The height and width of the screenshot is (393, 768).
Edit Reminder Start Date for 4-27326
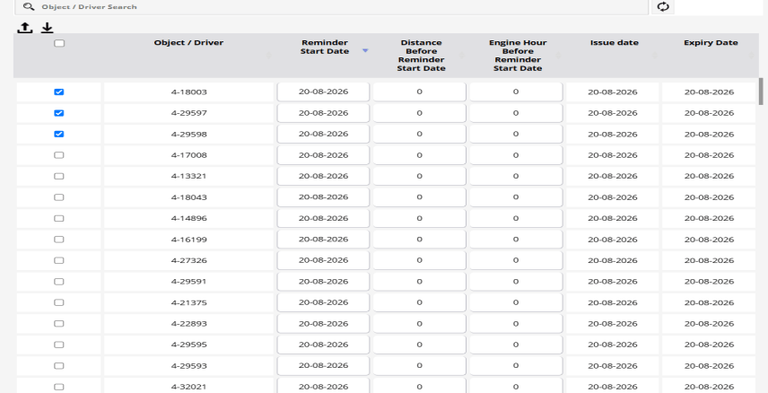(x=323, y=261)
